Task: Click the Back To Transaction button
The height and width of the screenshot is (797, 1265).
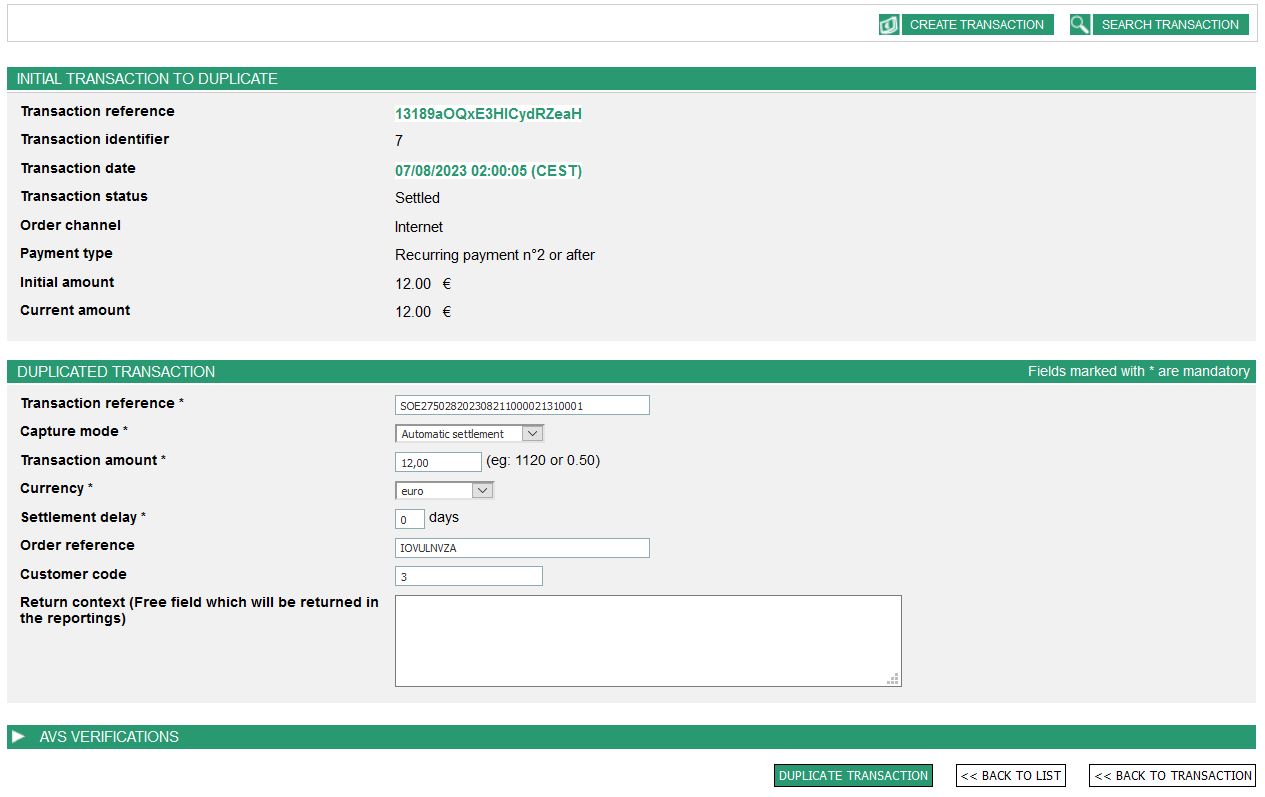Action: click(1172, 775)
